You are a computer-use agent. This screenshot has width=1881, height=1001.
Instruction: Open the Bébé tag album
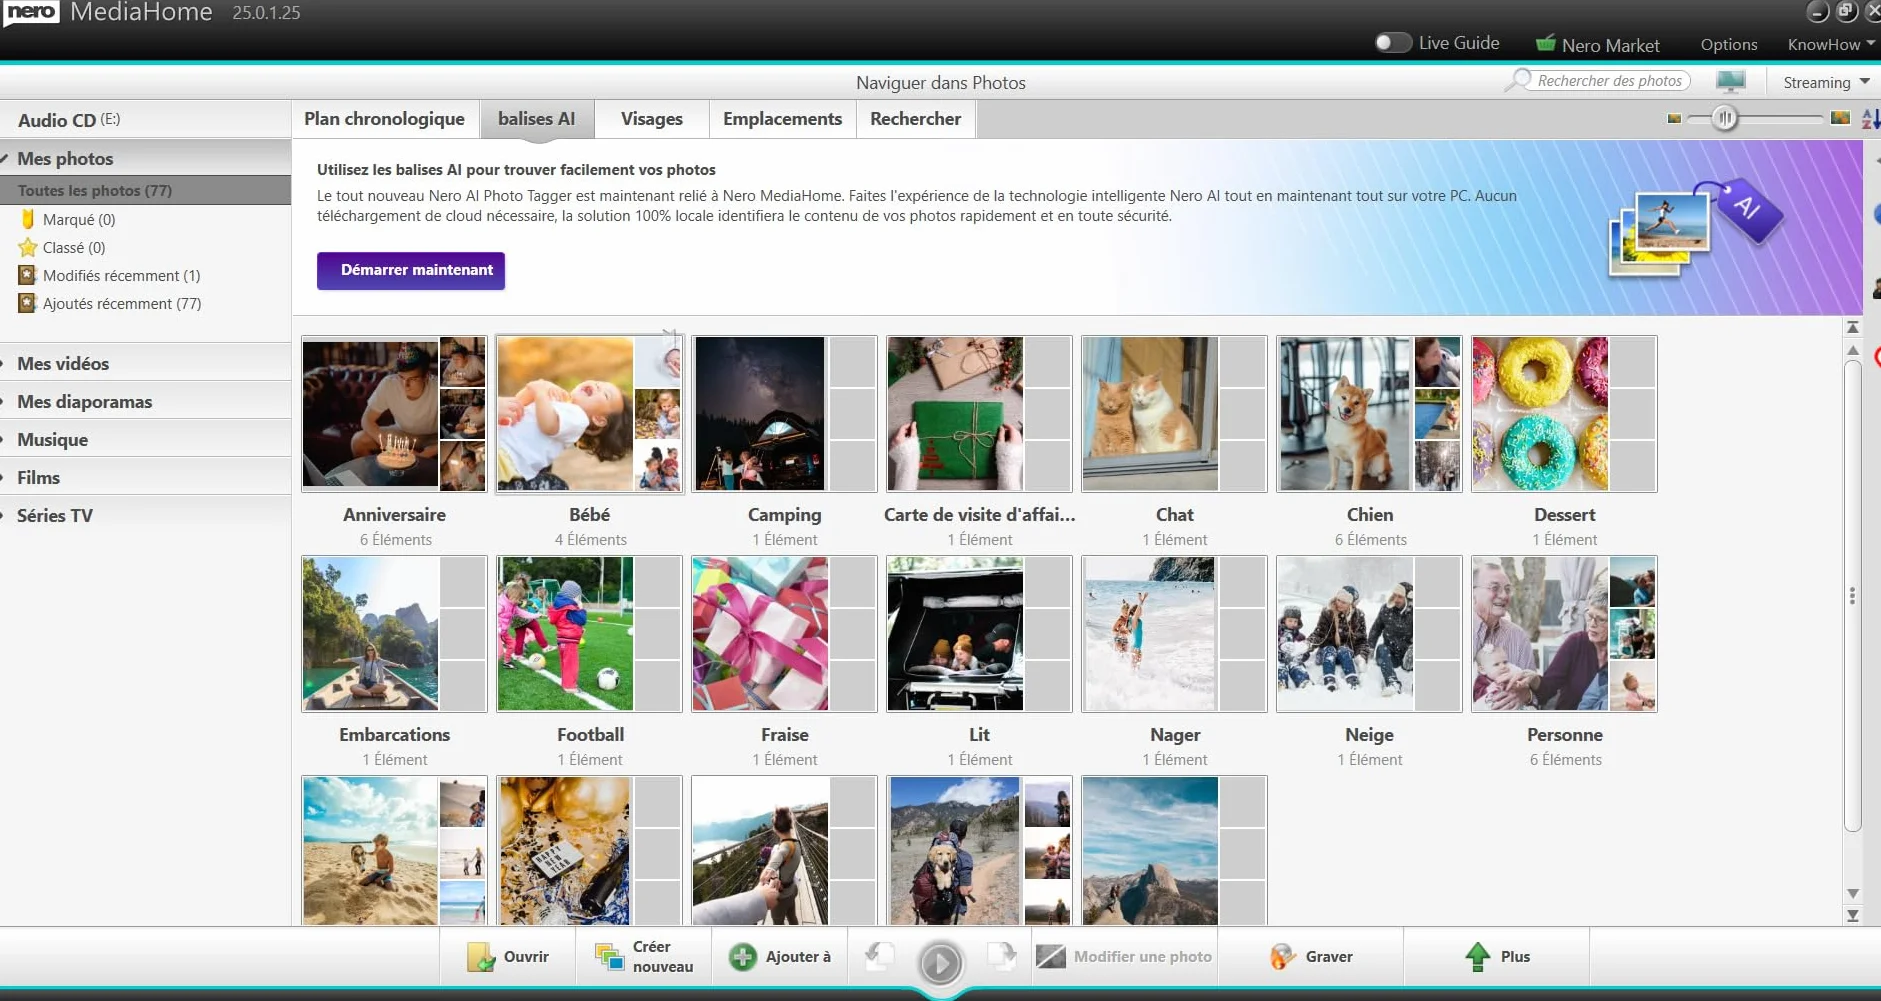coord(589,414)
